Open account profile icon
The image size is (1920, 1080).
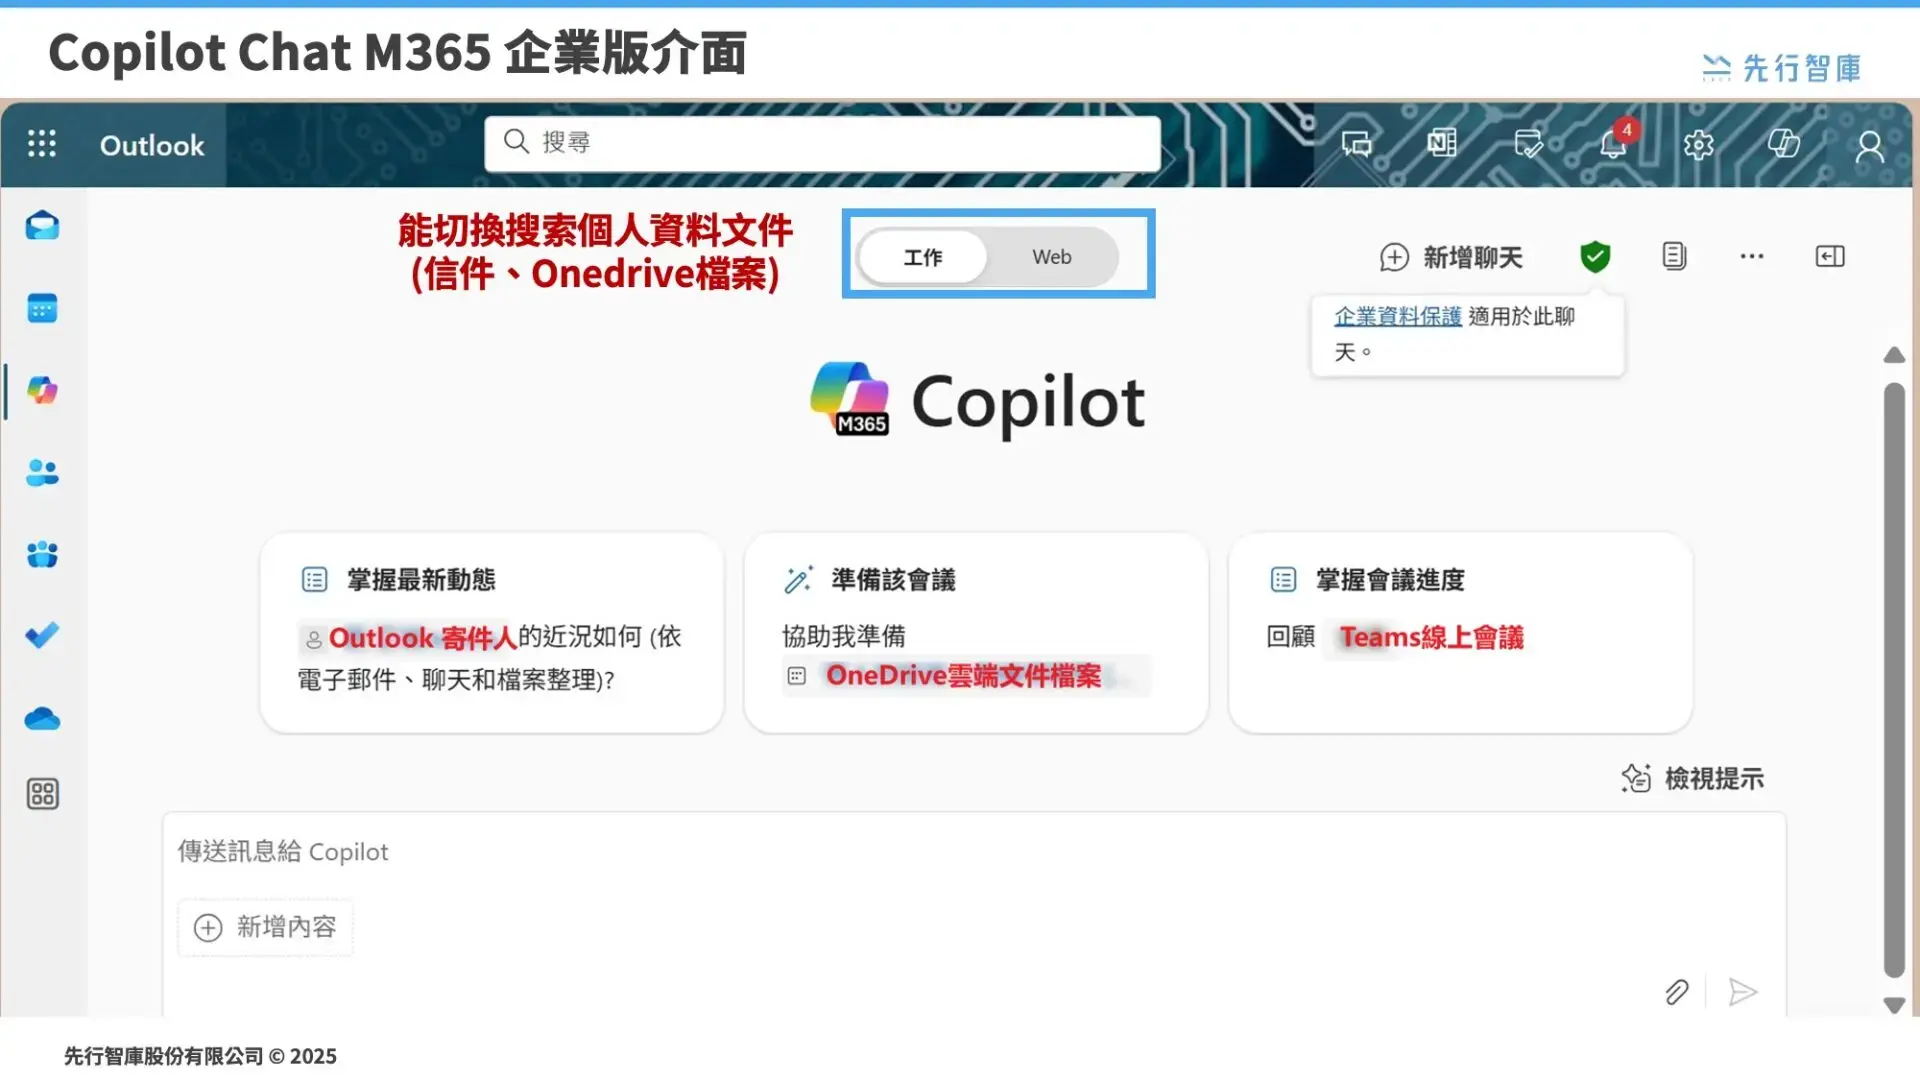tap(1869, 146)
